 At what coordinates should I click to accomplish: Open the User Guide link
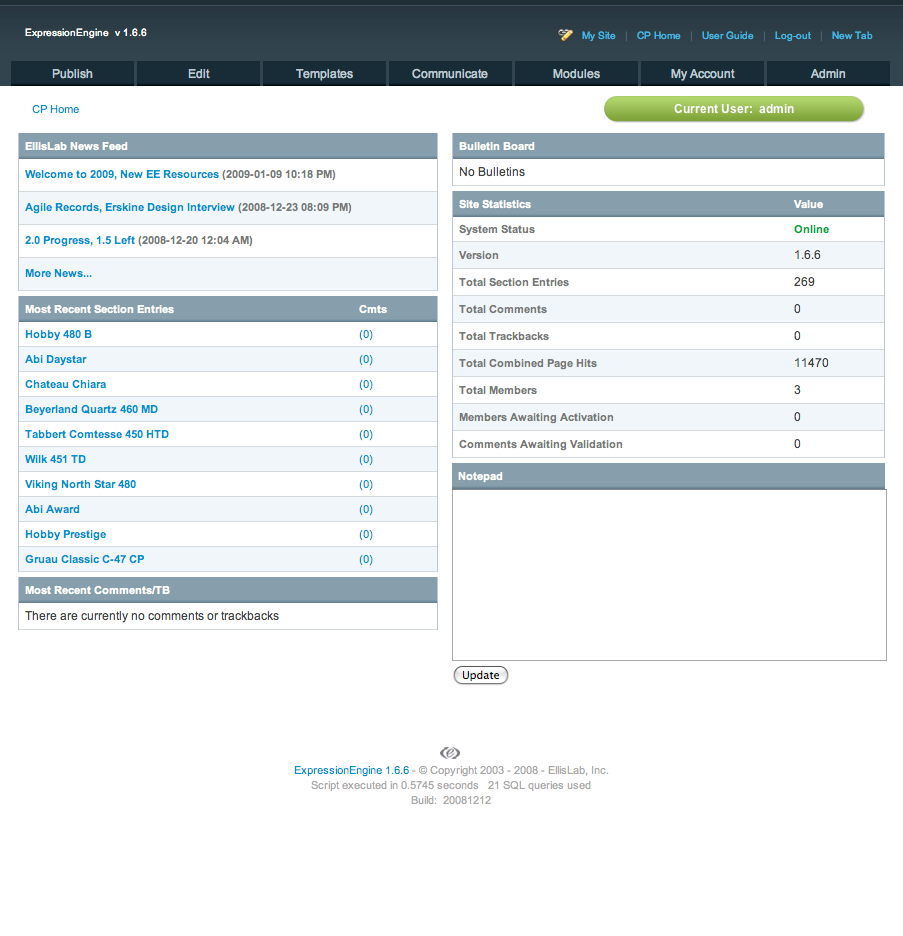click(727, 35)
